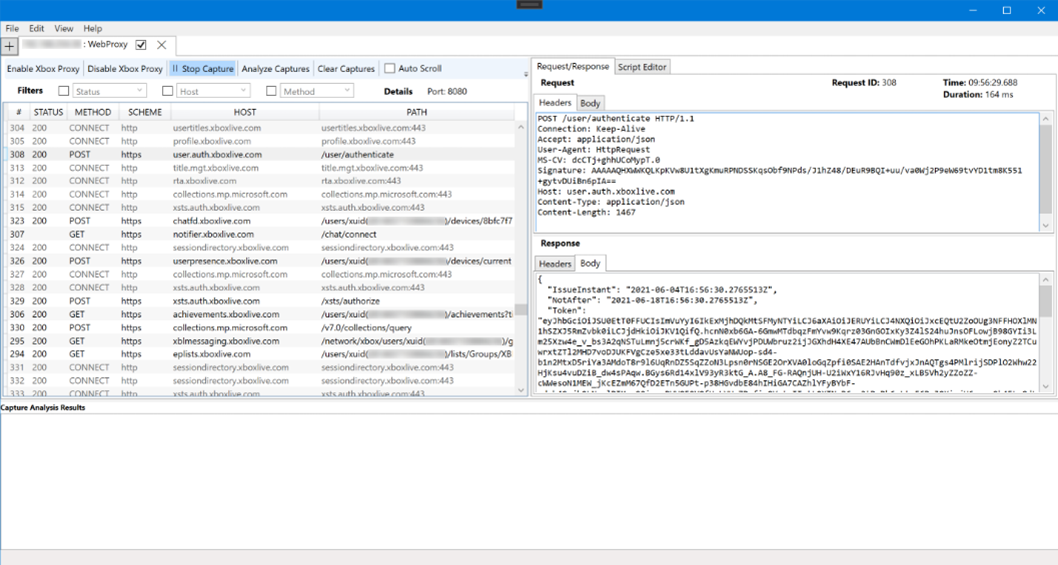Close the WebProxy tab with X icon
Viewport: 1058px width, 565px height.
tap(161, 45)
